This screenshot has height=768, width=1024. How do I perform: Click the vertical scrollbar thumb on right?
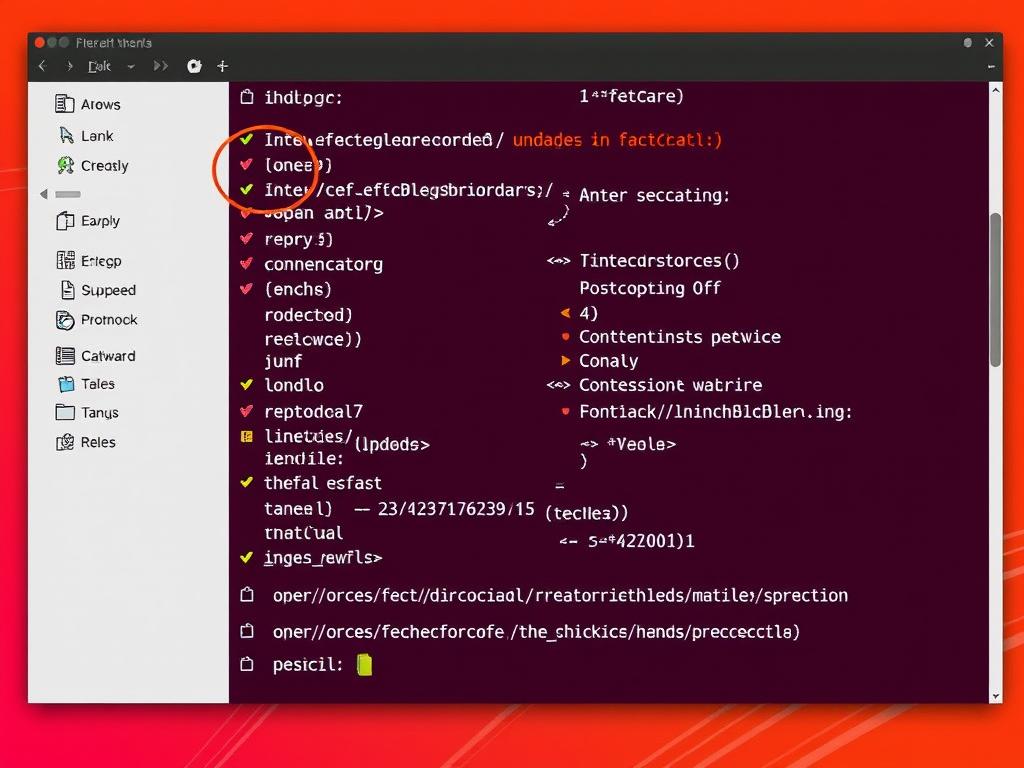[995, 290]
